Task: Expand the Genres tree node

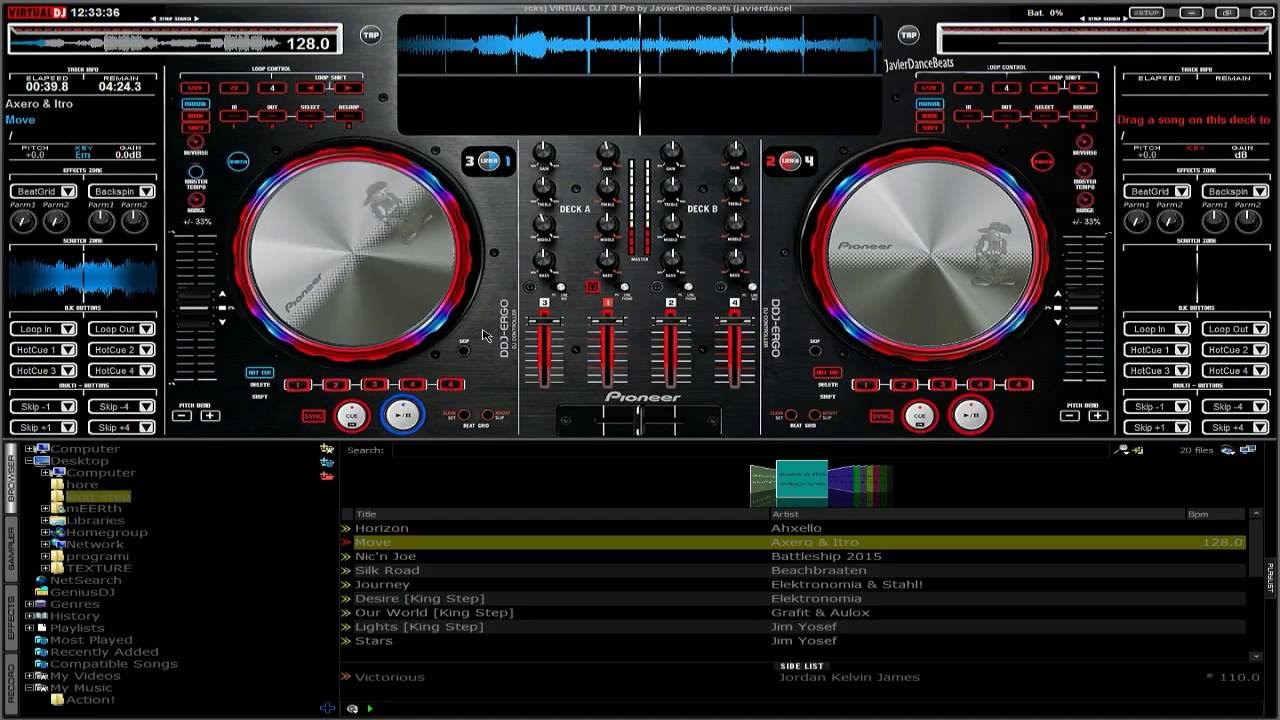Action: click(x=30, y=604)
